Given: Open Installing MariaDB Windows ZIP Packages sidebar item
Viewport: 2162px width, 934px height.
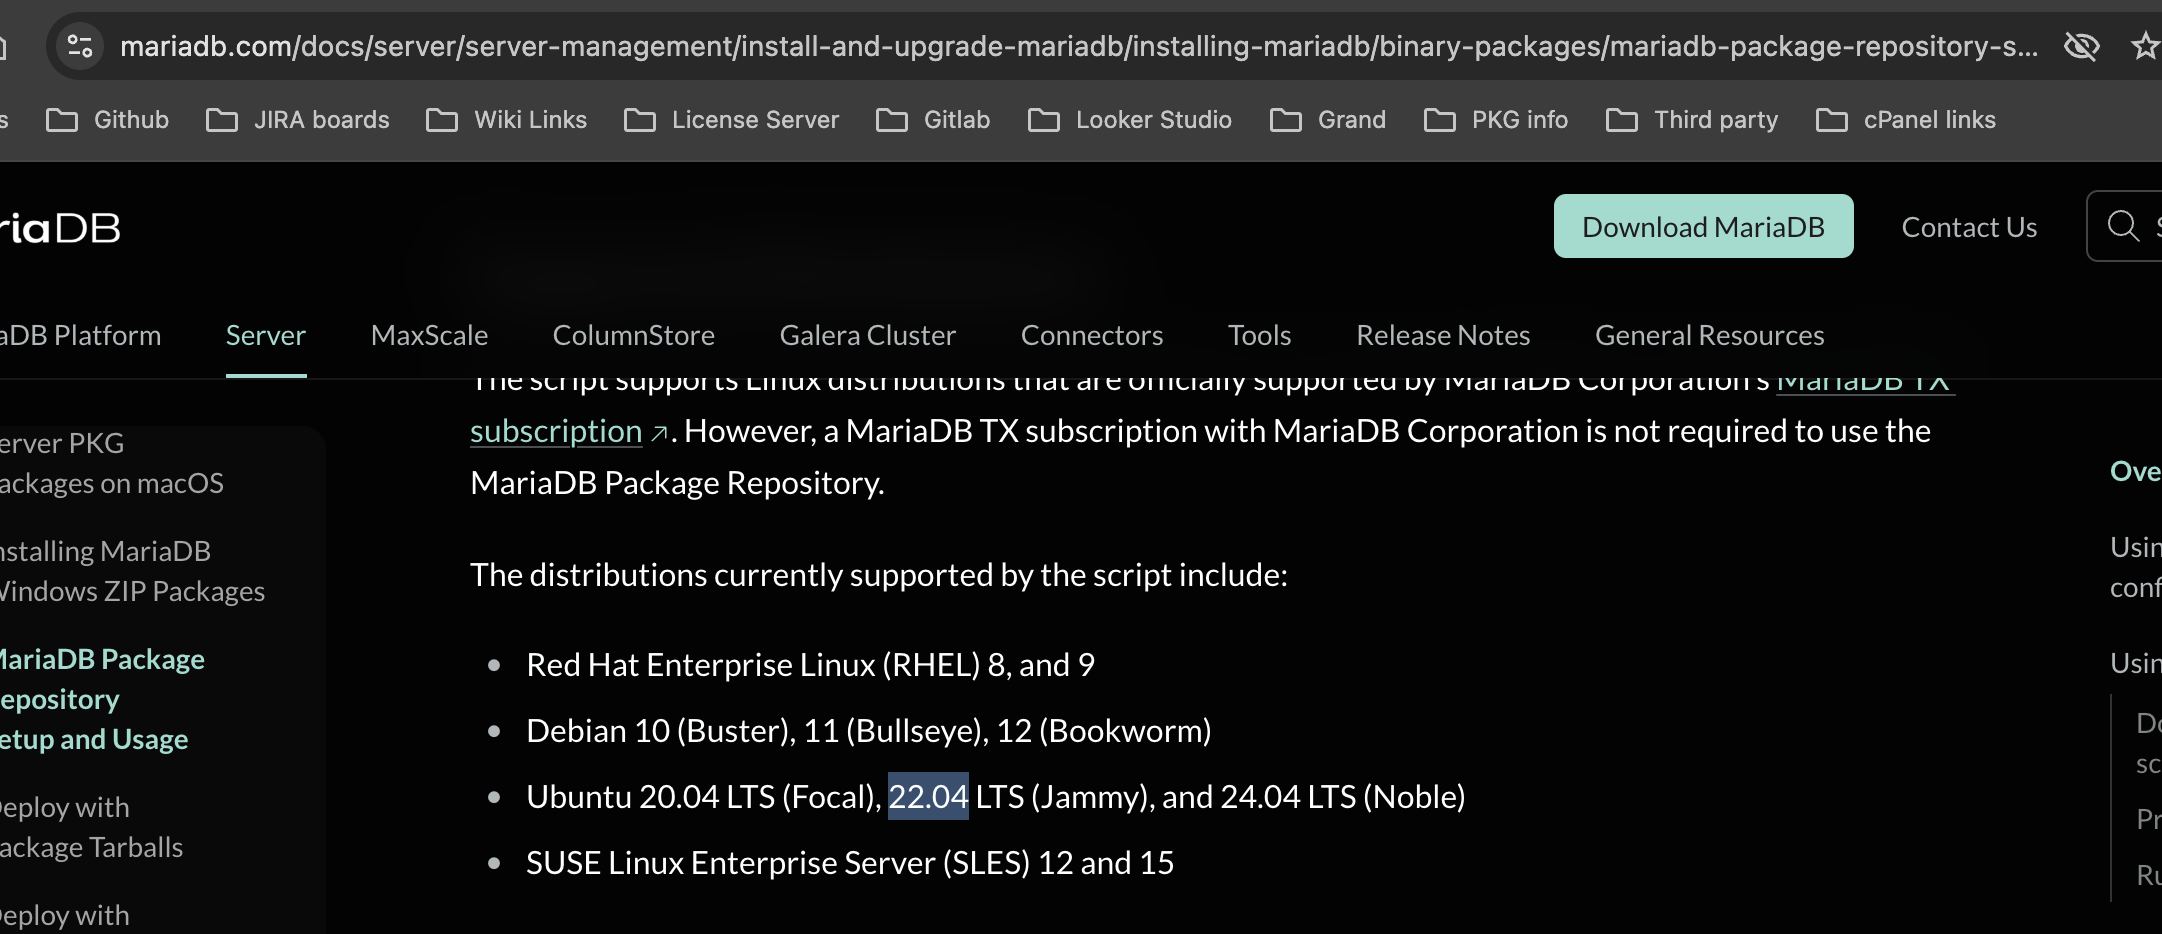Looking at the screenshot, I should (x=132, y=571).
